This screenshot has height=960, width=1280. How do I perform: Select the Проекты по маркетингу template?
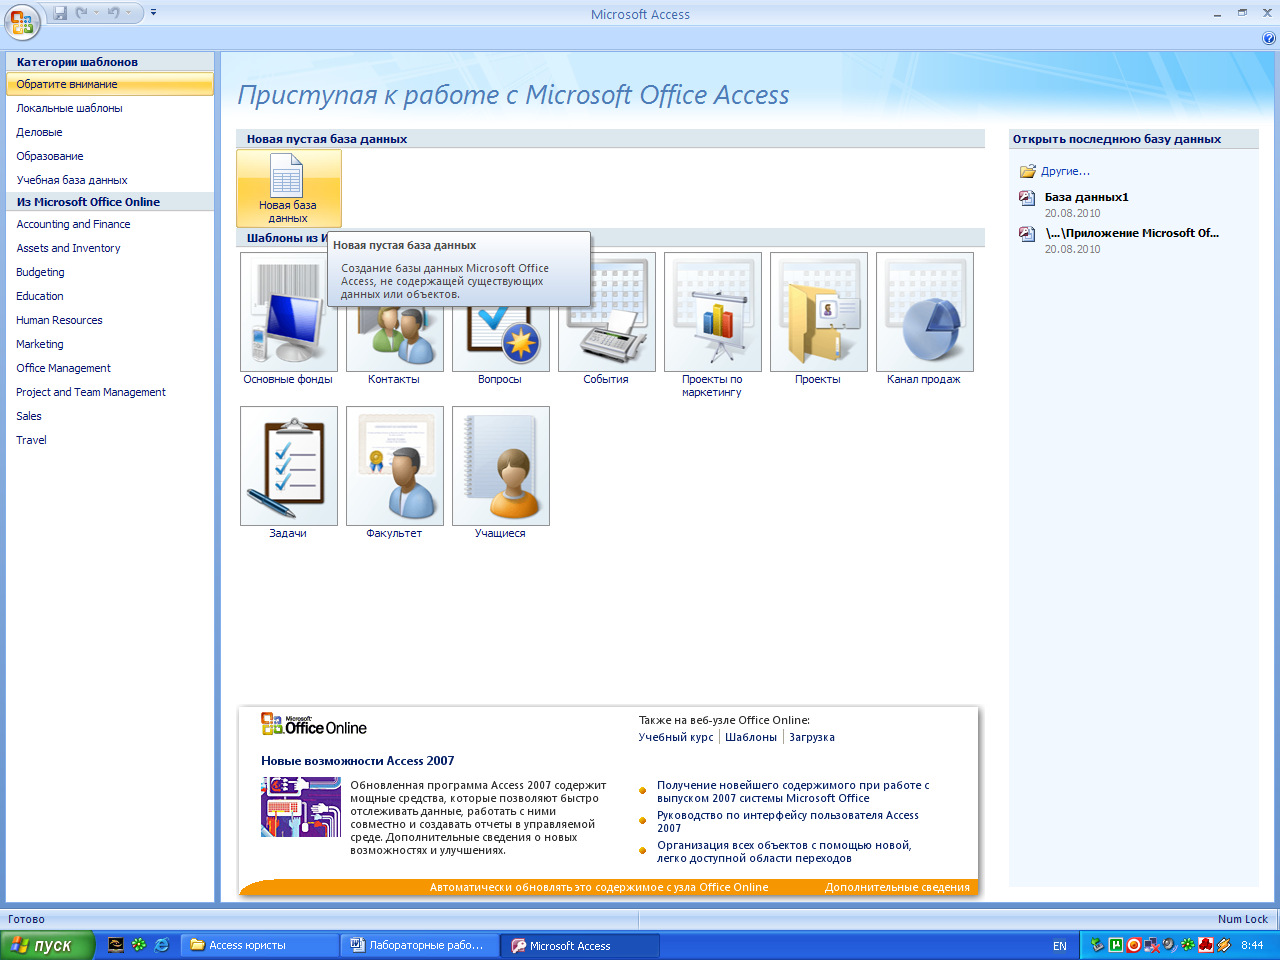click(712, 325)
